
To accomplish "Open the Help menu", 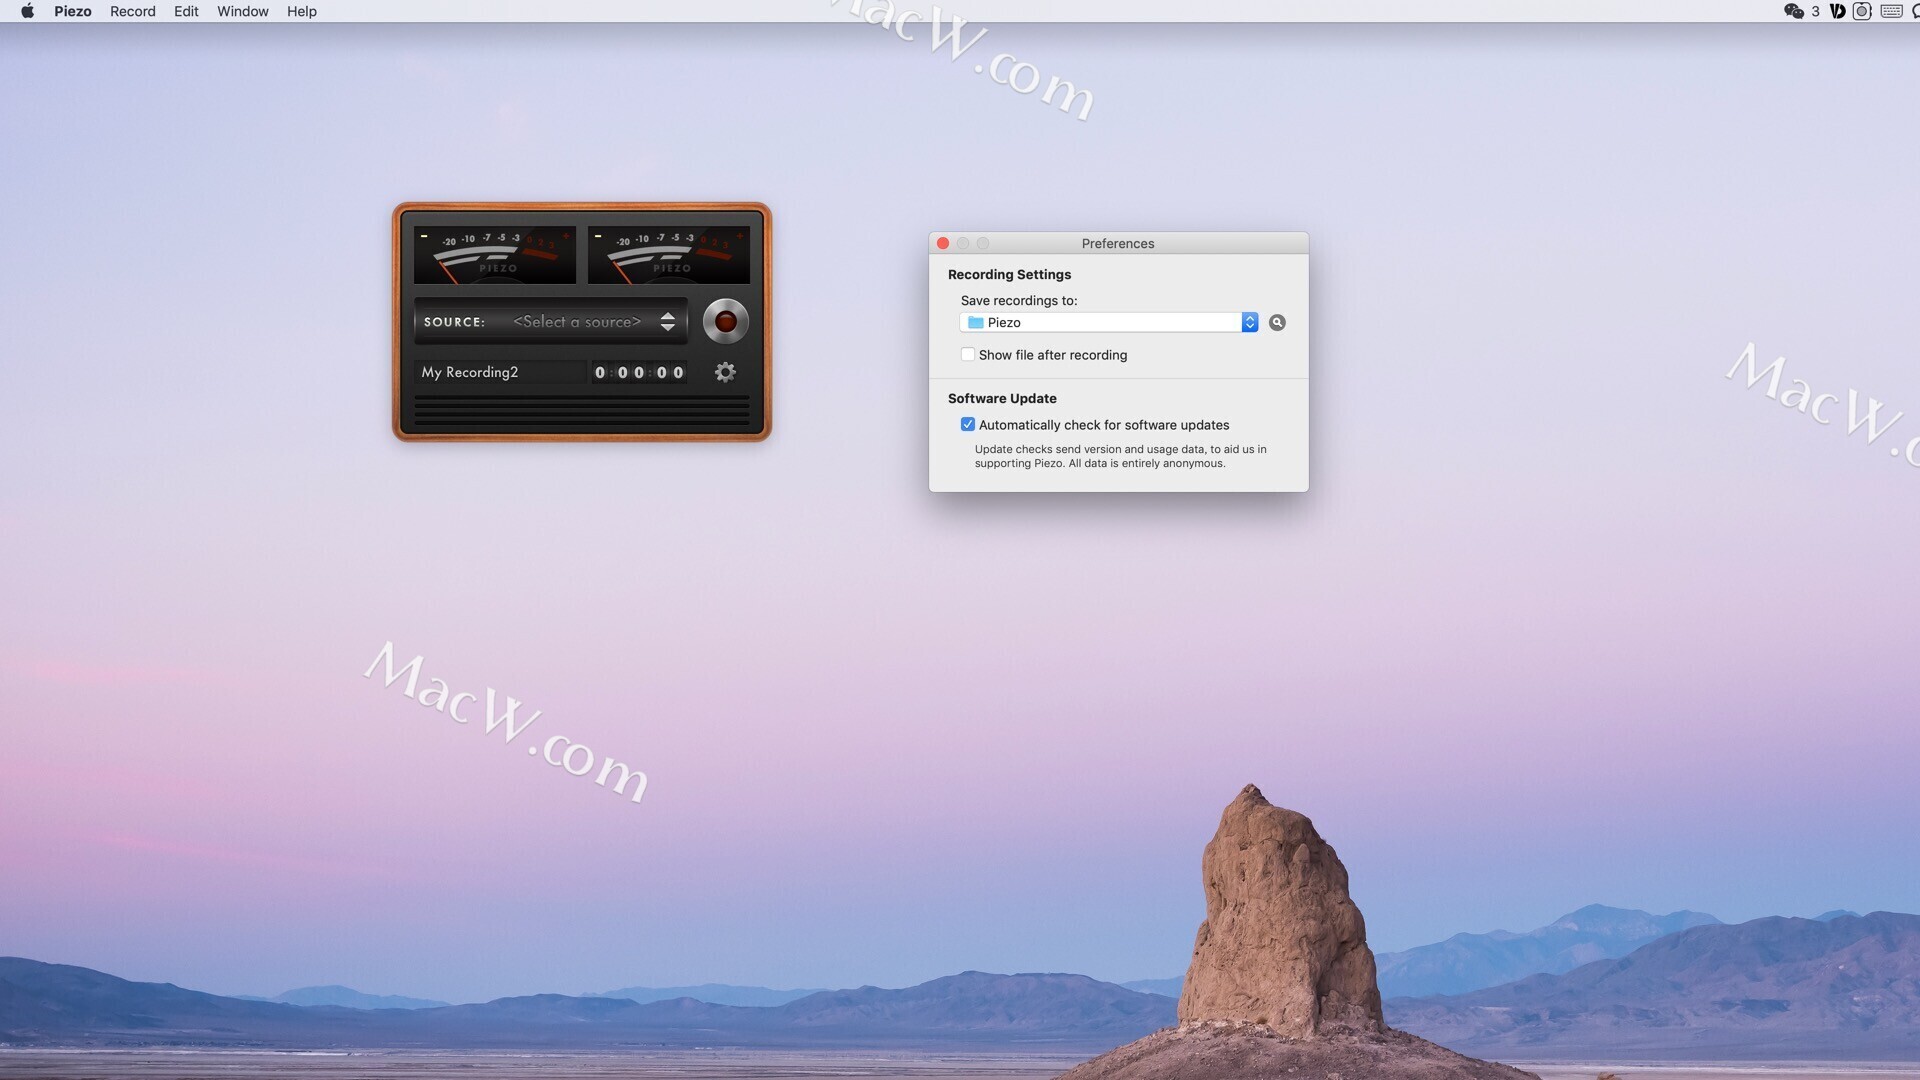I will 302,11.
